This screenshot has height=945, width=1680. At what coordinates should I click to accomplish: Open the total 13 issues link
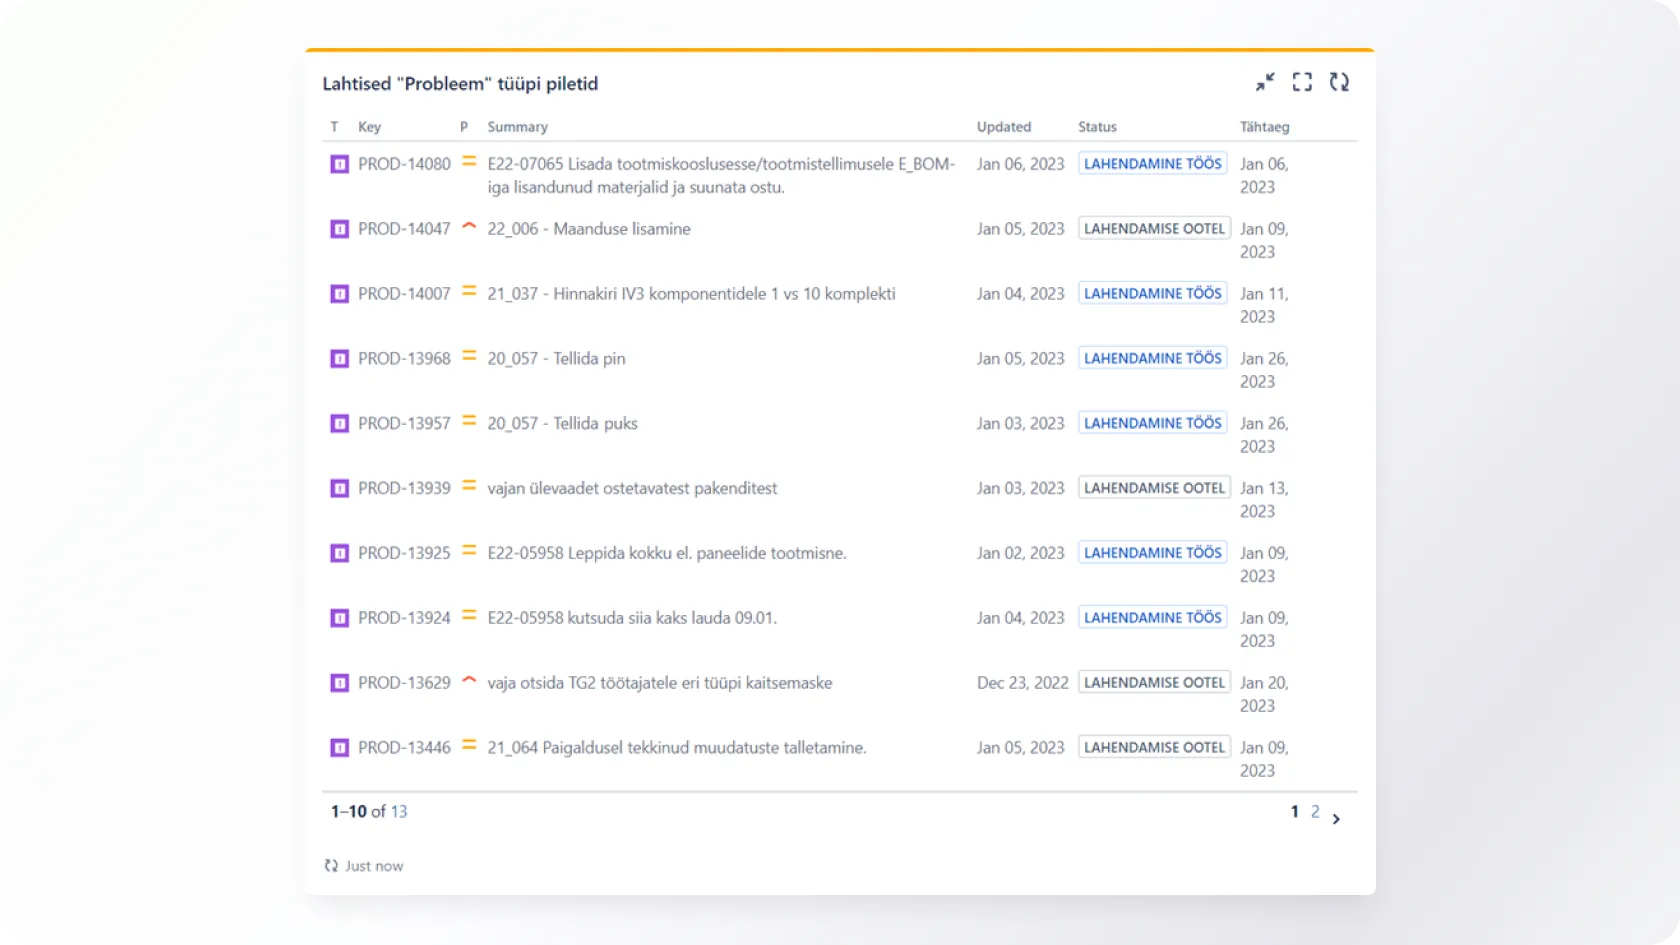click(x=399, y=812)
